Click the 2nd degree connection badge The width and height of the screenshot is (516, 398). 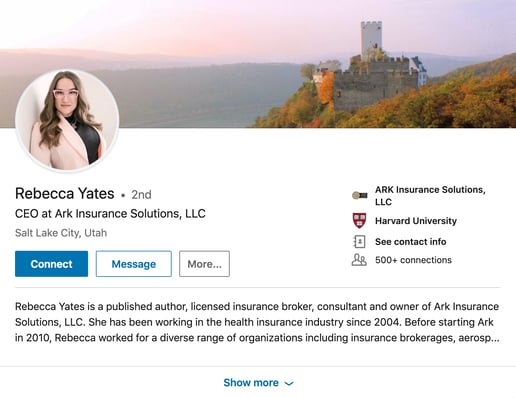(141, 195)
